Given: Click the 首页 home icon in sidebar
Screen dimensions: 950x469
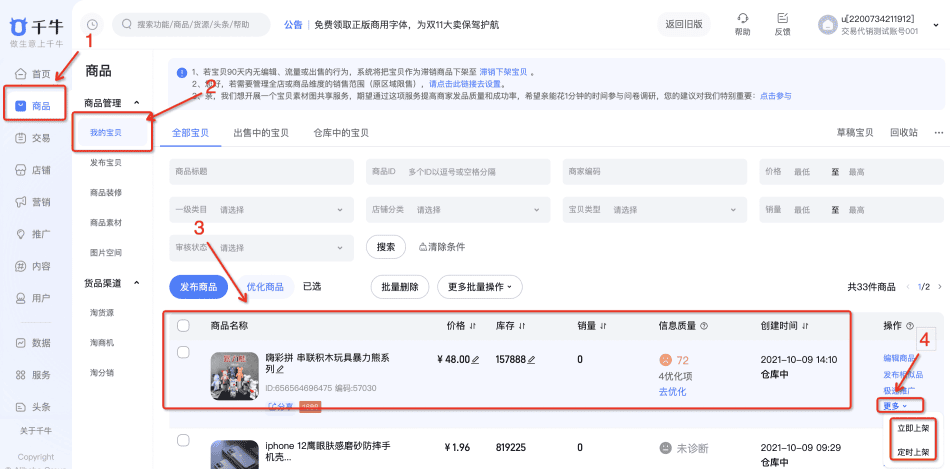Looking at the screenshot, I should click(x=21, y=74).
